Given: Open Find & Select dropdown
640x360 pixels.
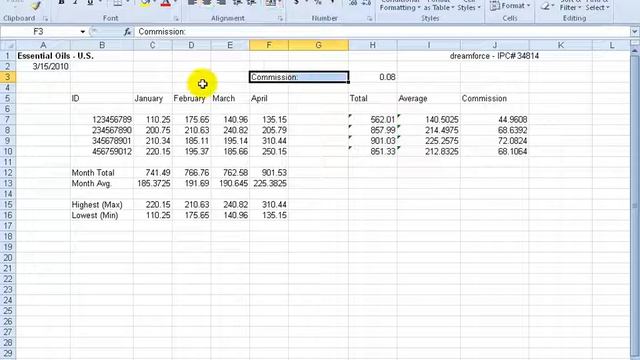Looking at the screenshot, I should click(597, 5).
